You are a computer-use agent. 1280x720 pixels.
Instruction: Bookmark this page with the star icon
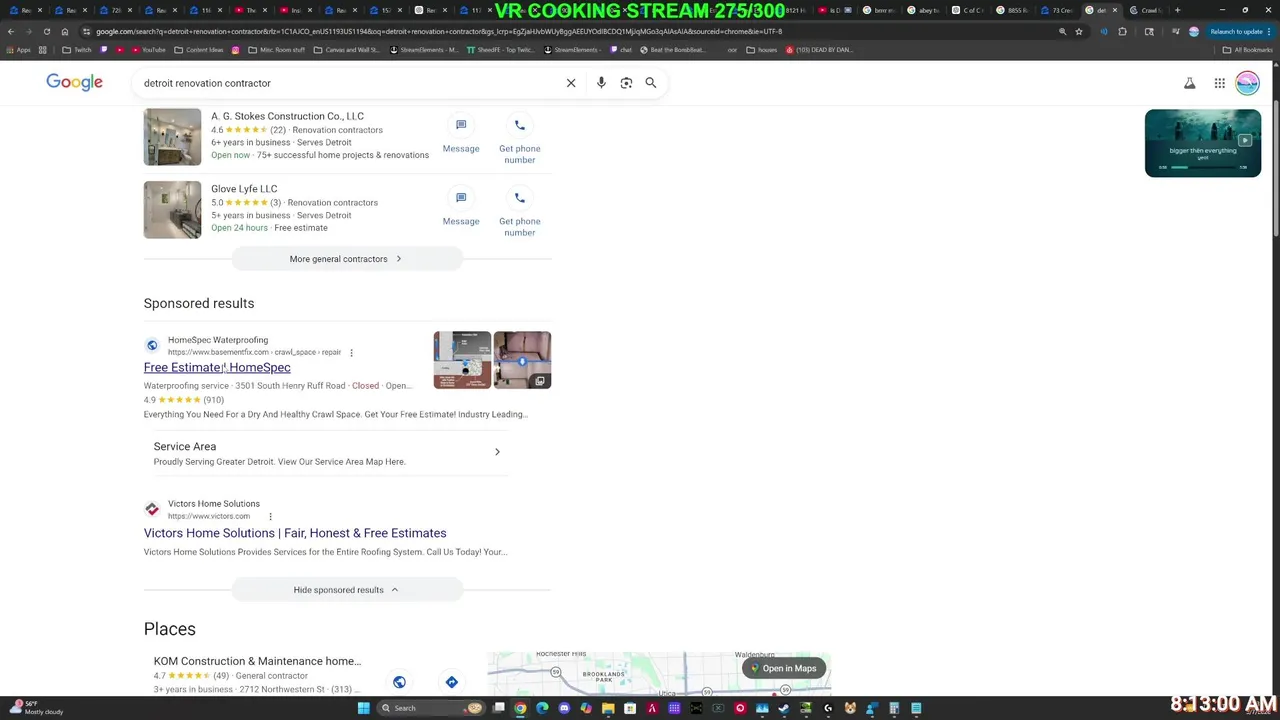point(1079,31)
